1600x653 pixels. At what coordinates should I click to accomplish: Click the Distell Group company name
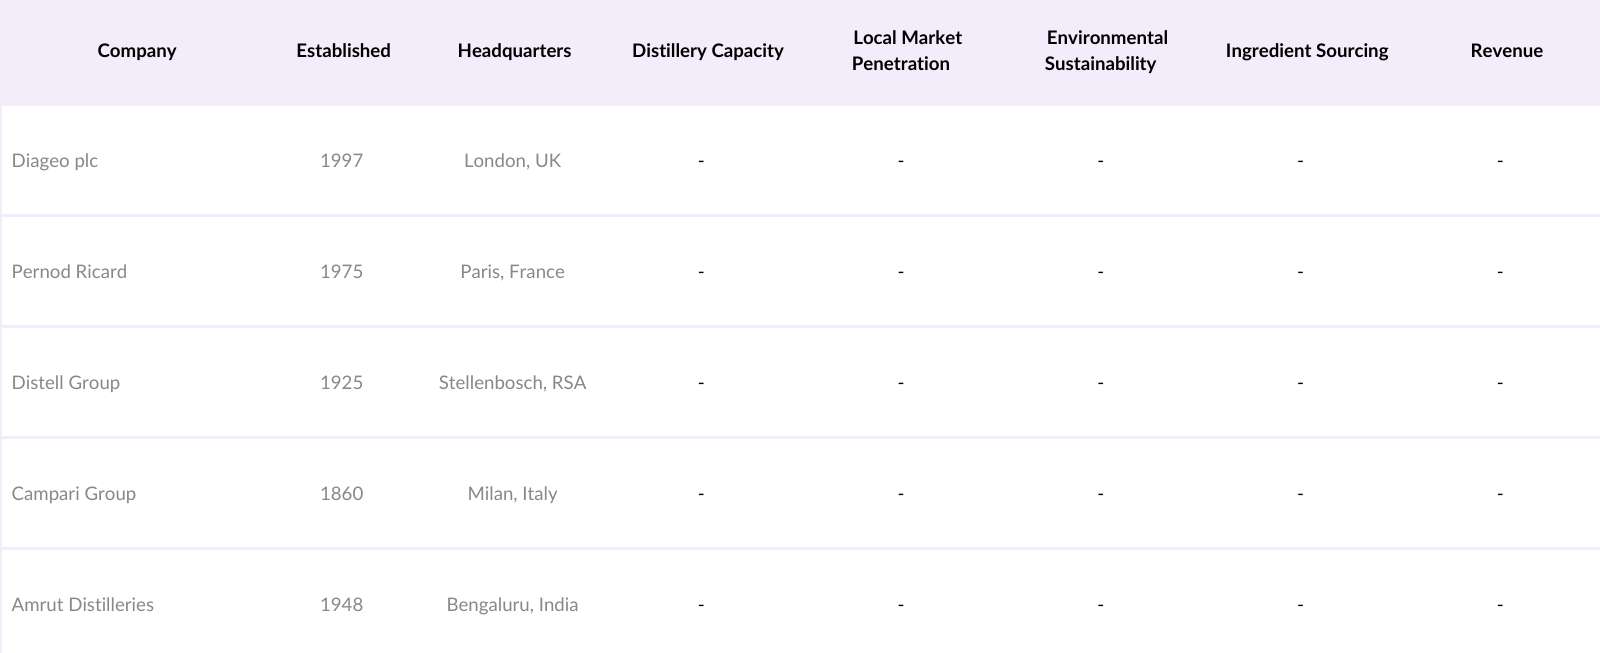66,382
